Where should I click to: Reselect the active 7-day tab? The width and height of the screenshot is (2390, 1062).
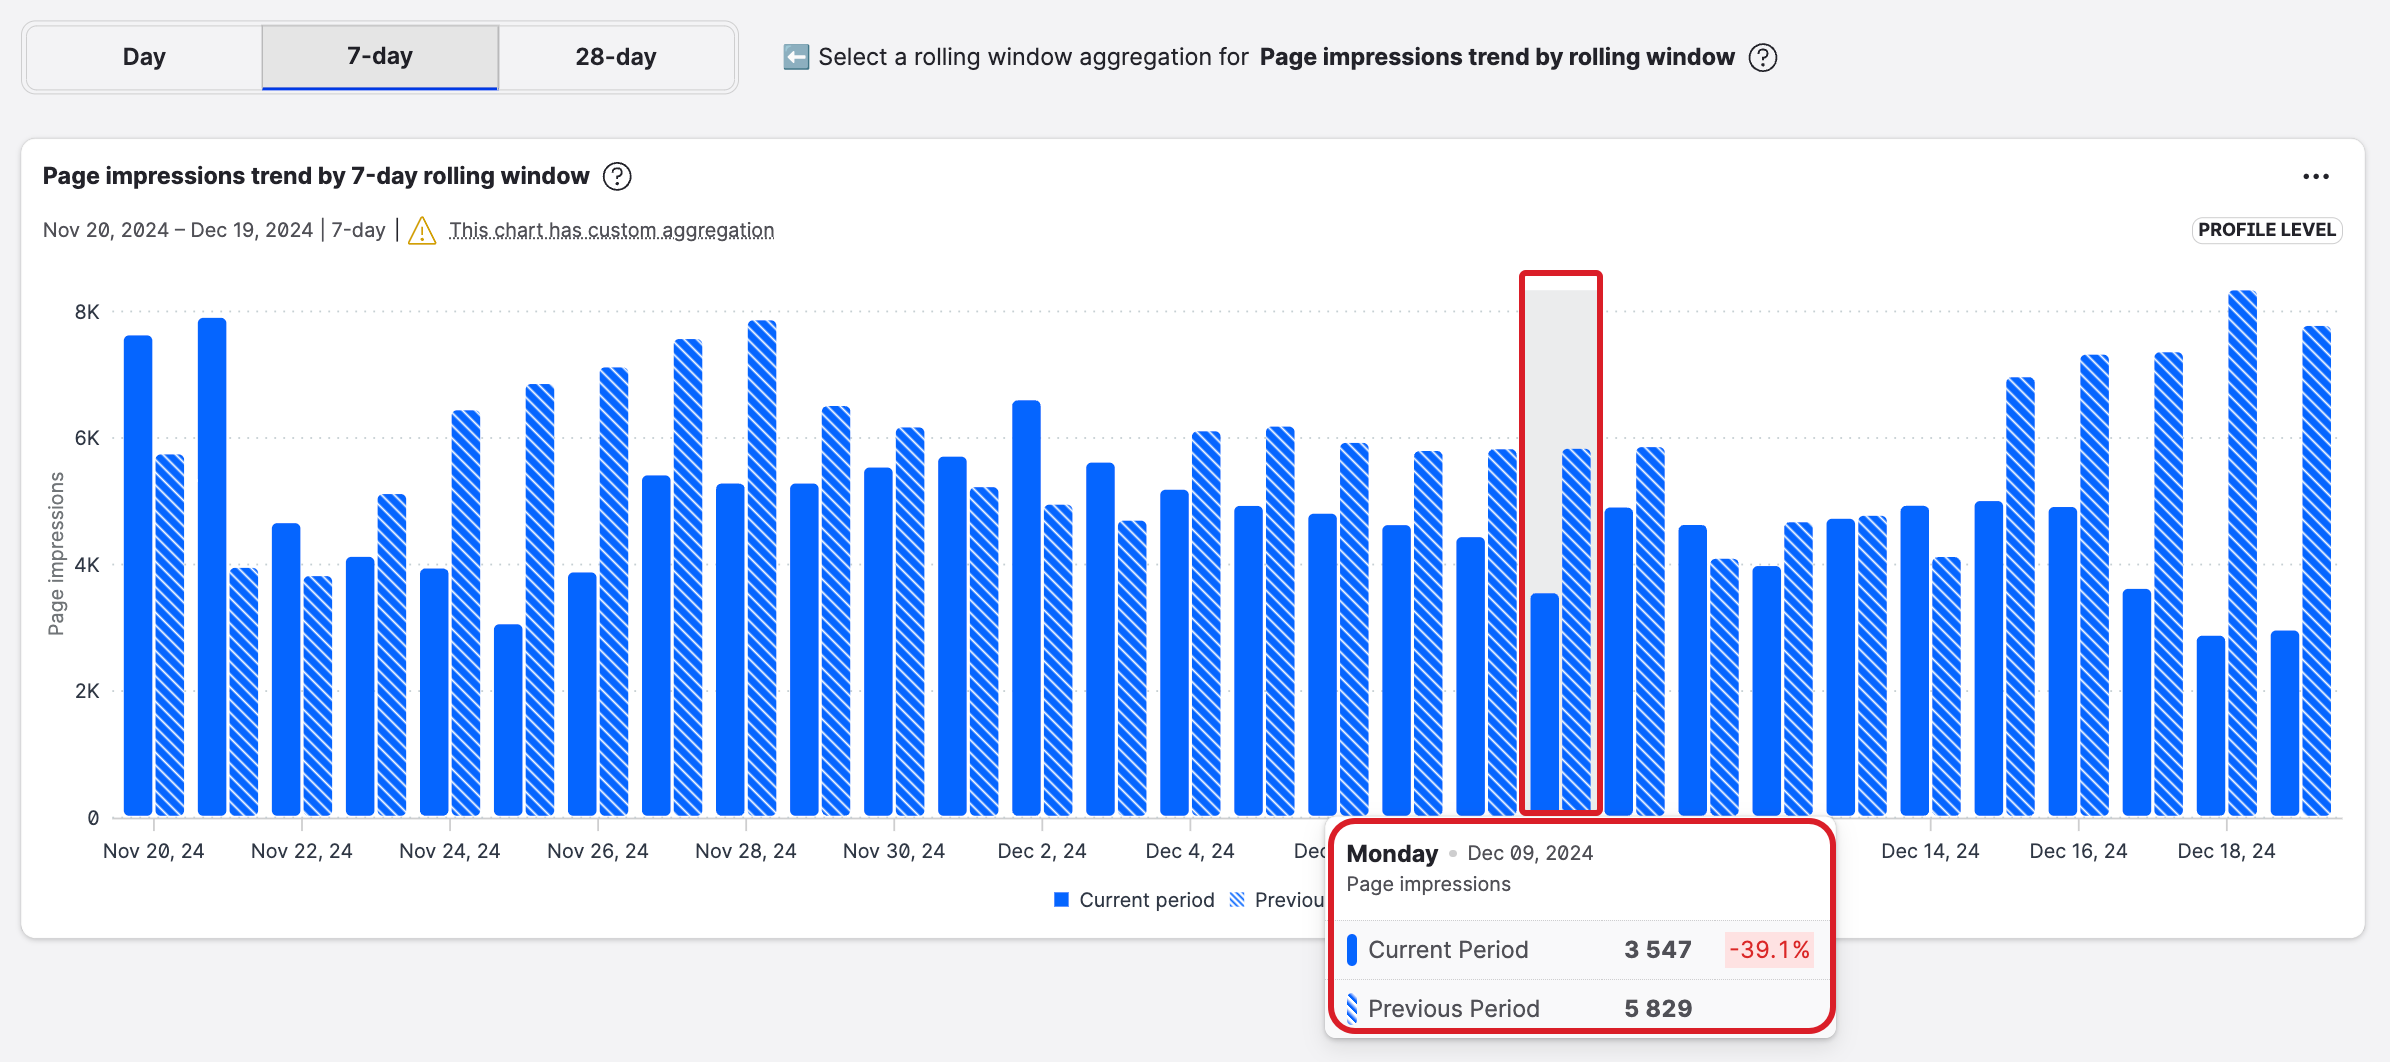(x=380, y=57)
